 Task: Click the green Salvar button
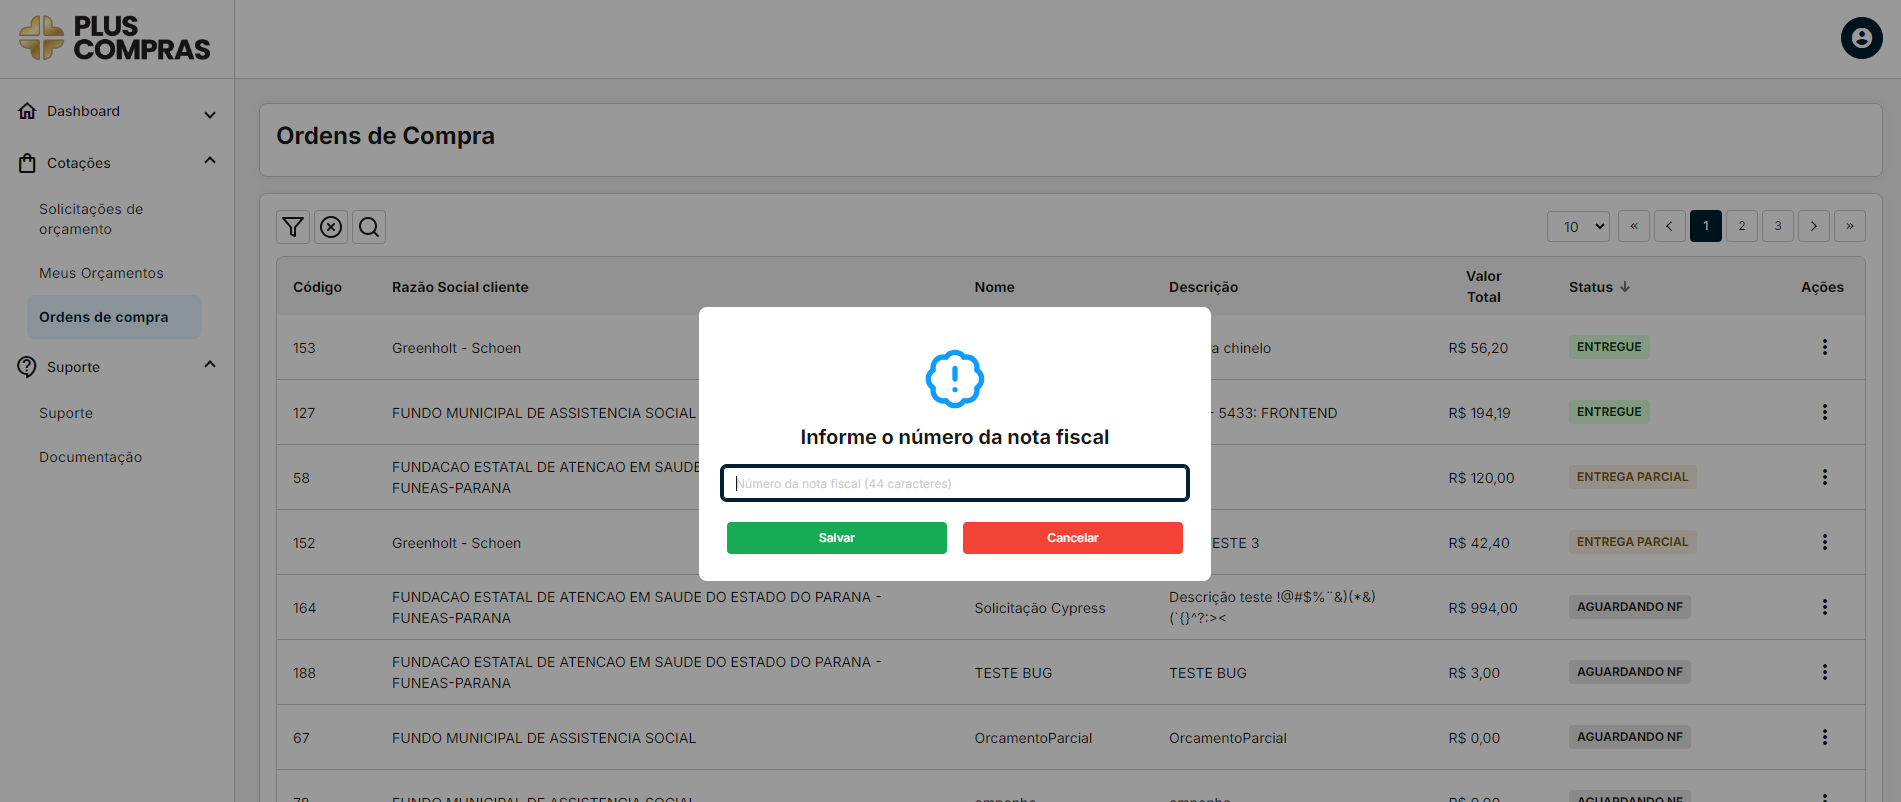click(836, 538)
